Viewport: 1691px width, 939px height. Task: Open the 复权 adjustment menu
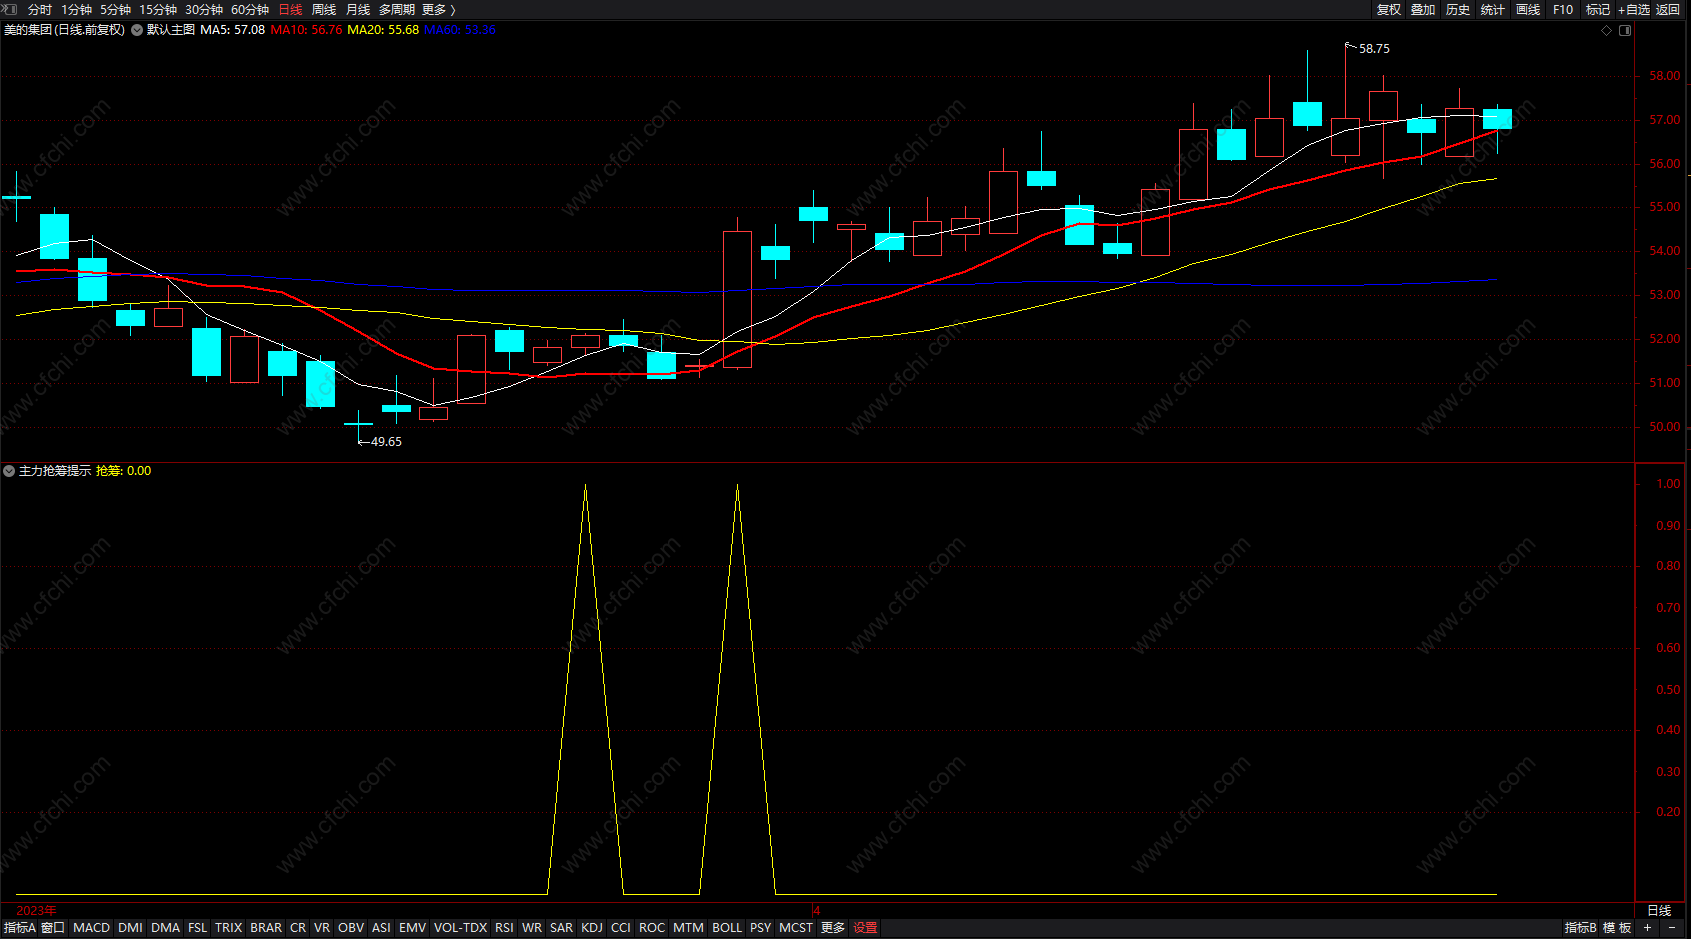[x=1389, y=9]
